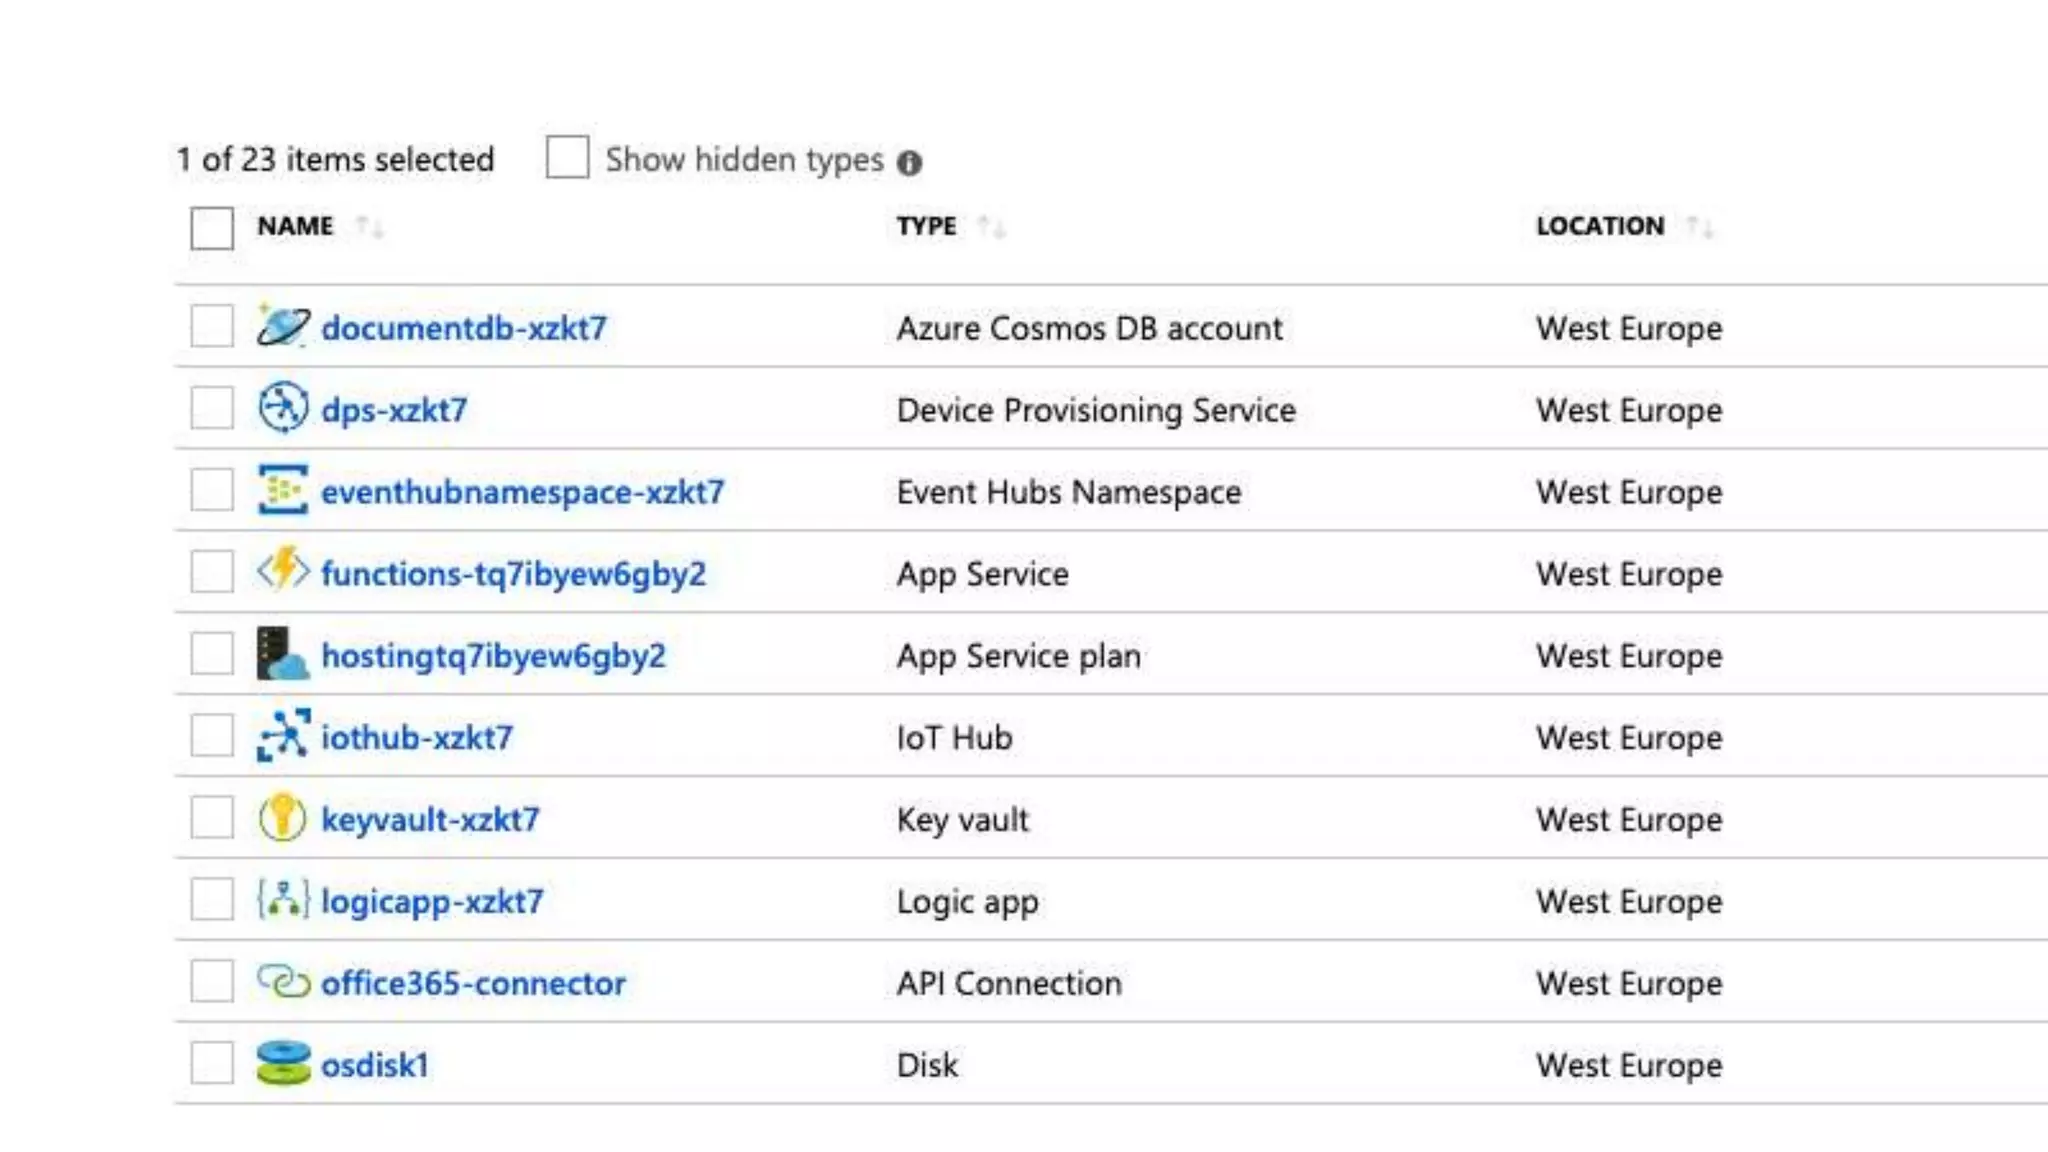Click the IoT Hub icon
The image size is (2048, 1152).
pyautogui.click(x=283, y=736)
